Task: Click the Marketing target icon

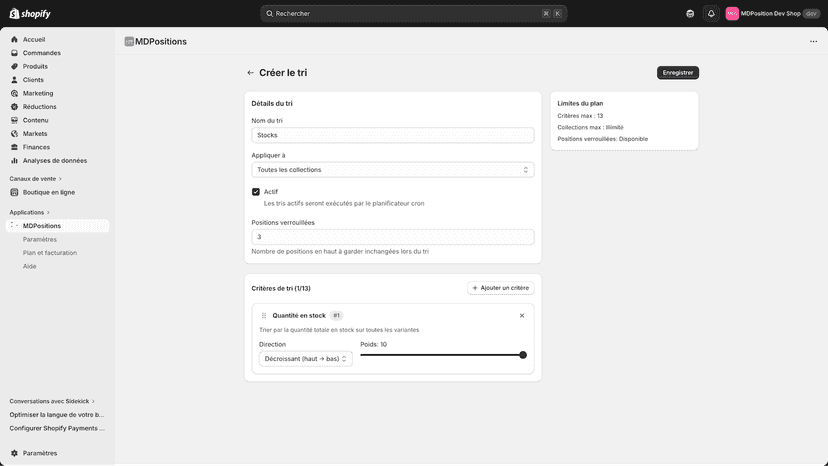Action: [x=14, y=94]
